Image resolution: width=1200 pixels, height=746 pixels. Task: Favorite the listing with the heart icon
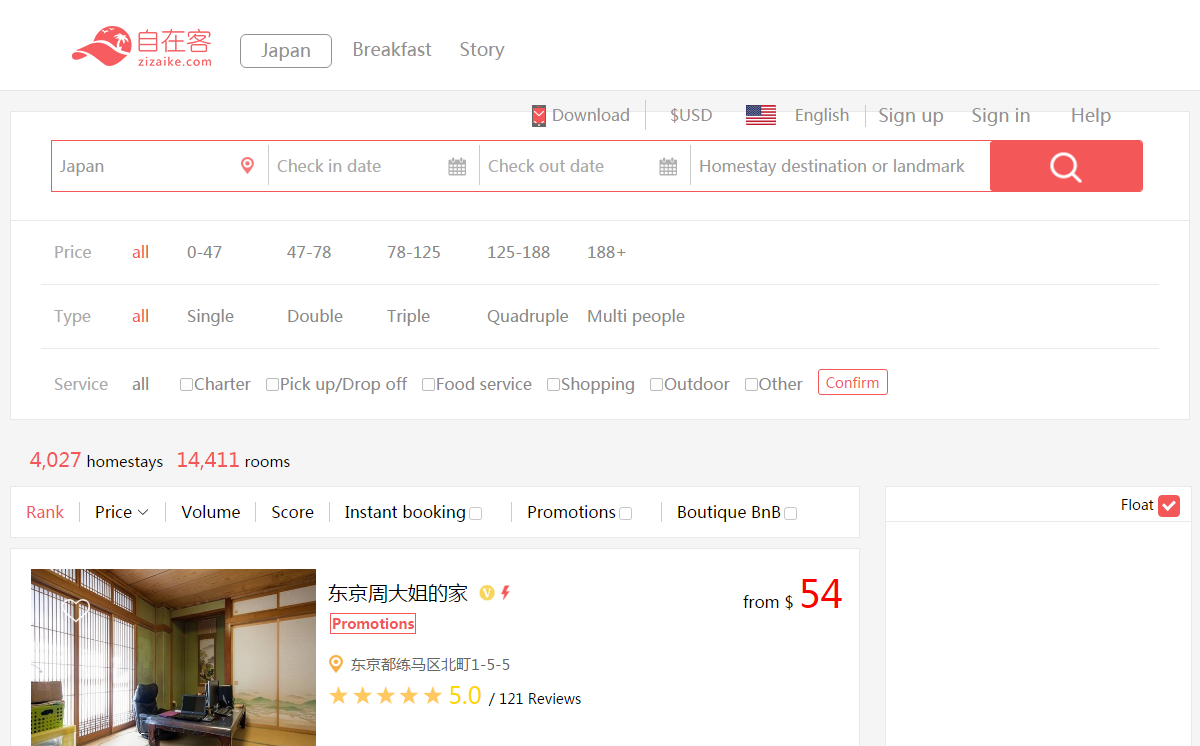coord(78,609)
